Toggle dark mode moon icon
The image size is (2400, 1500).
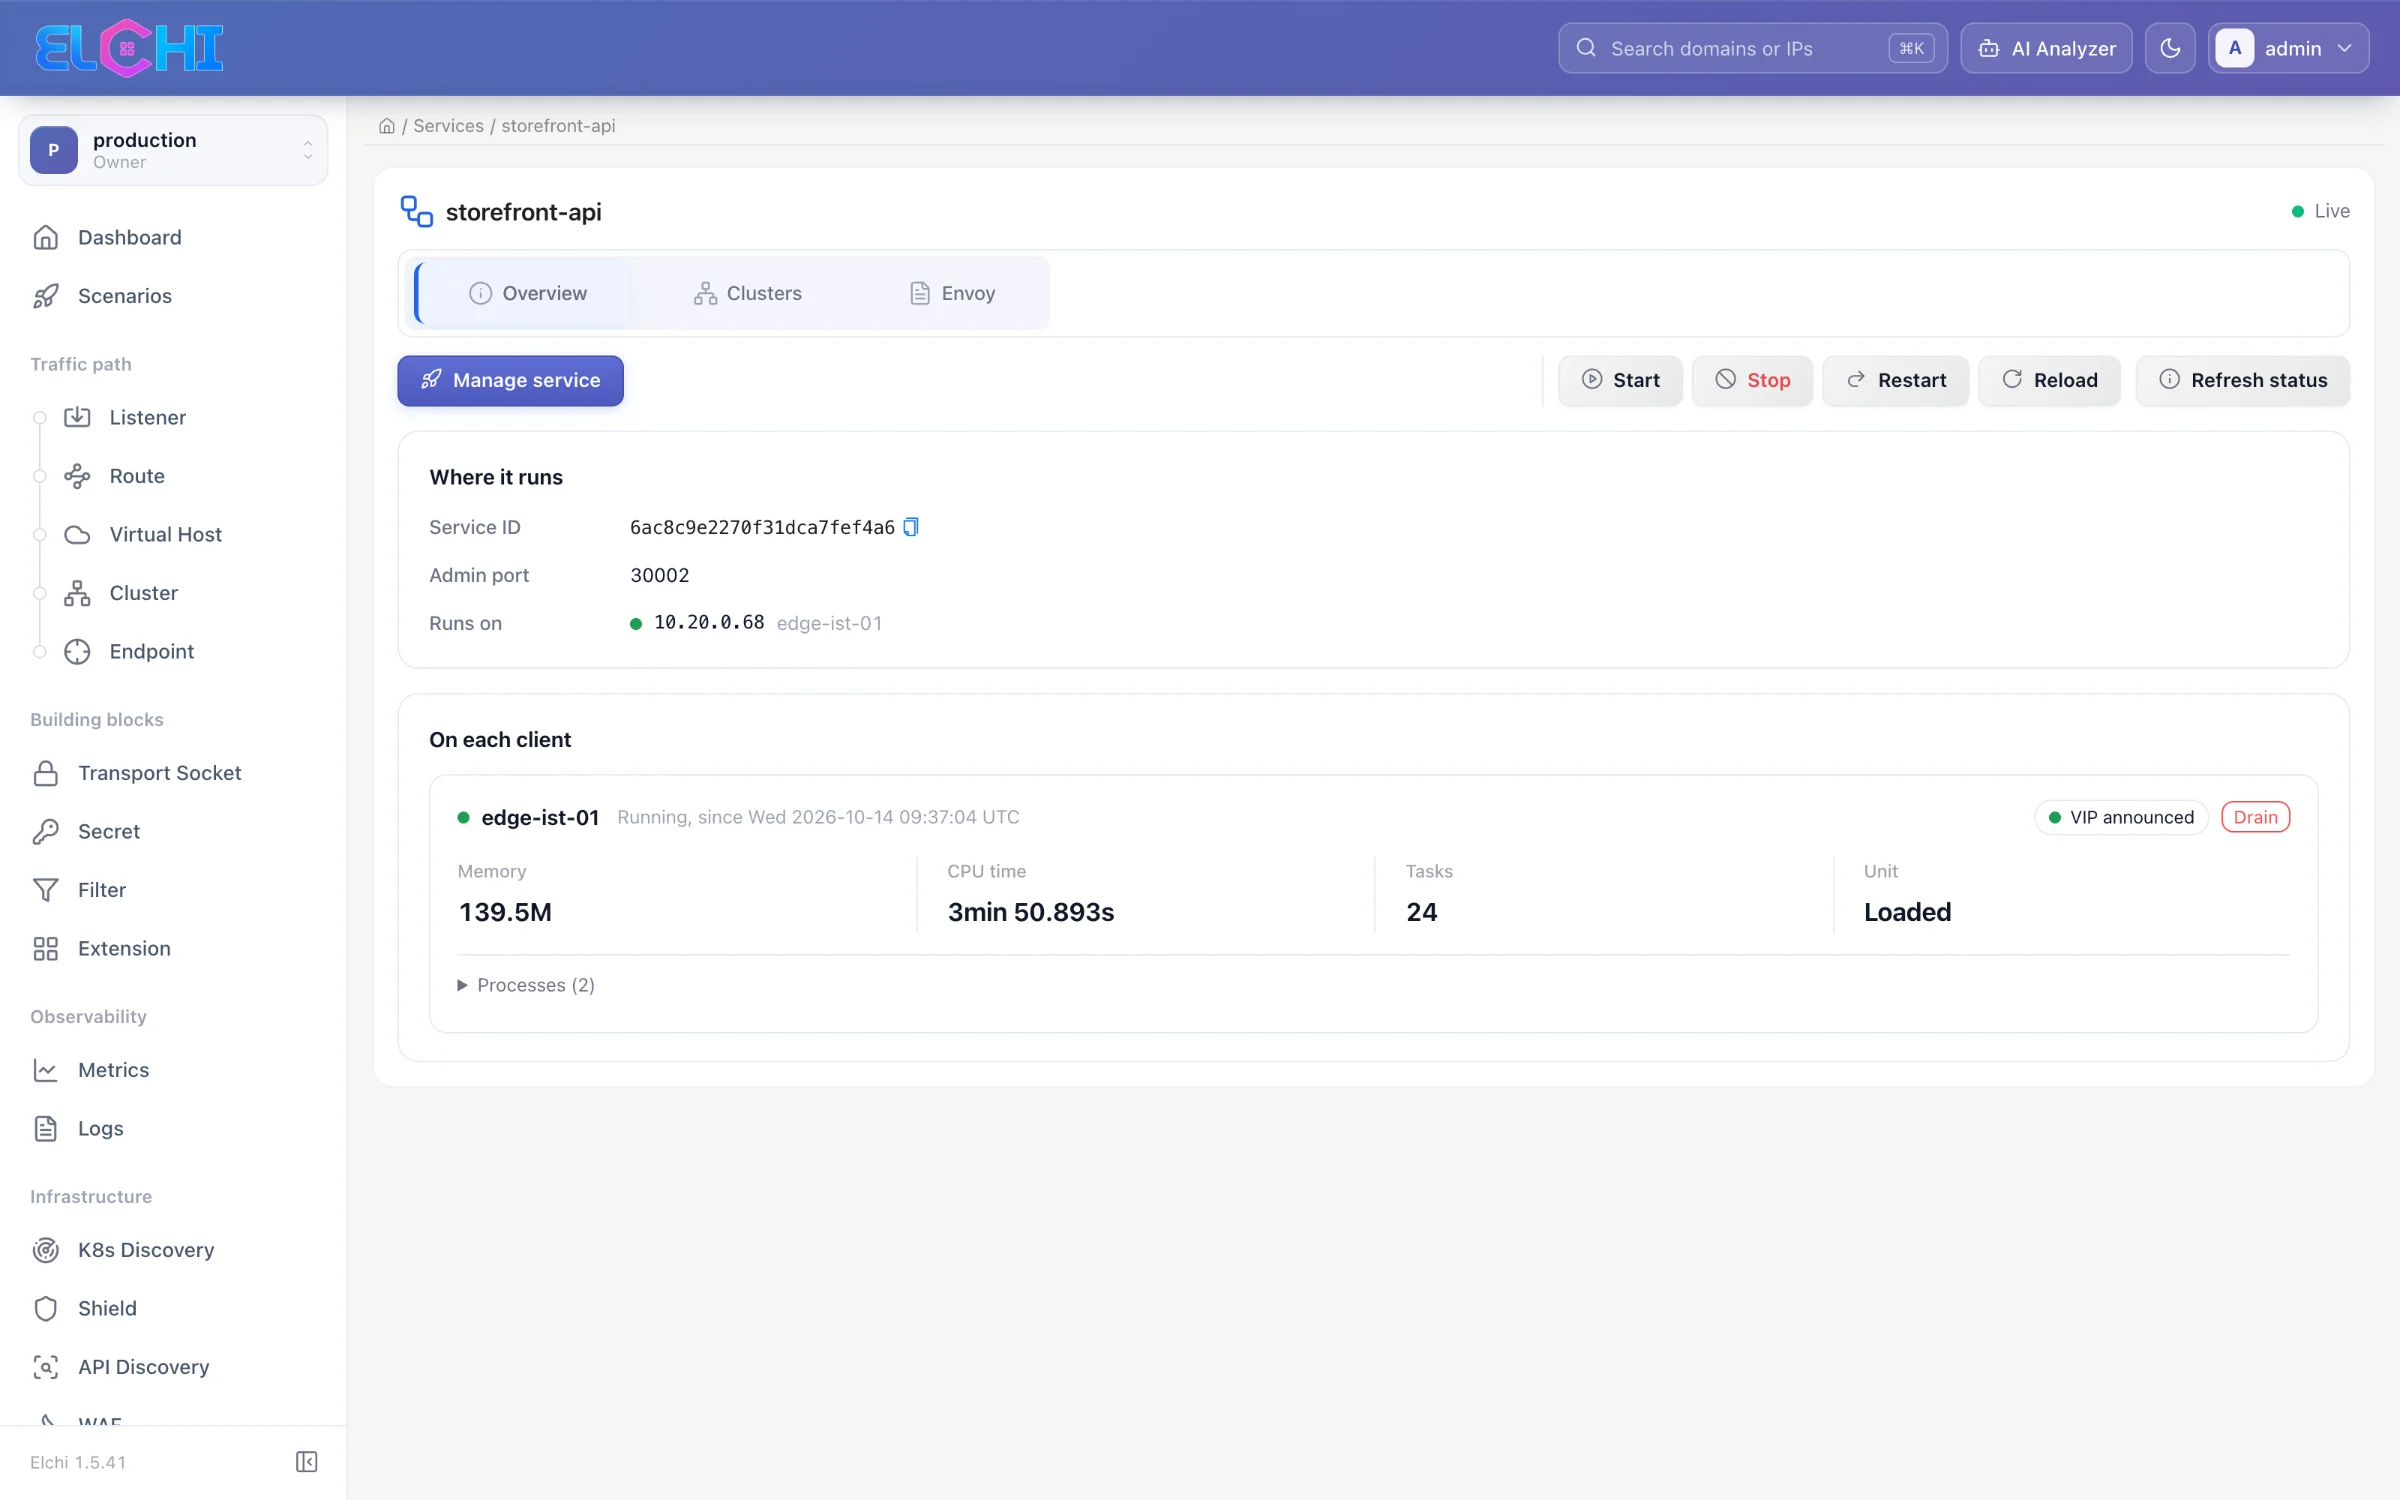click(x=2170, y=48)
